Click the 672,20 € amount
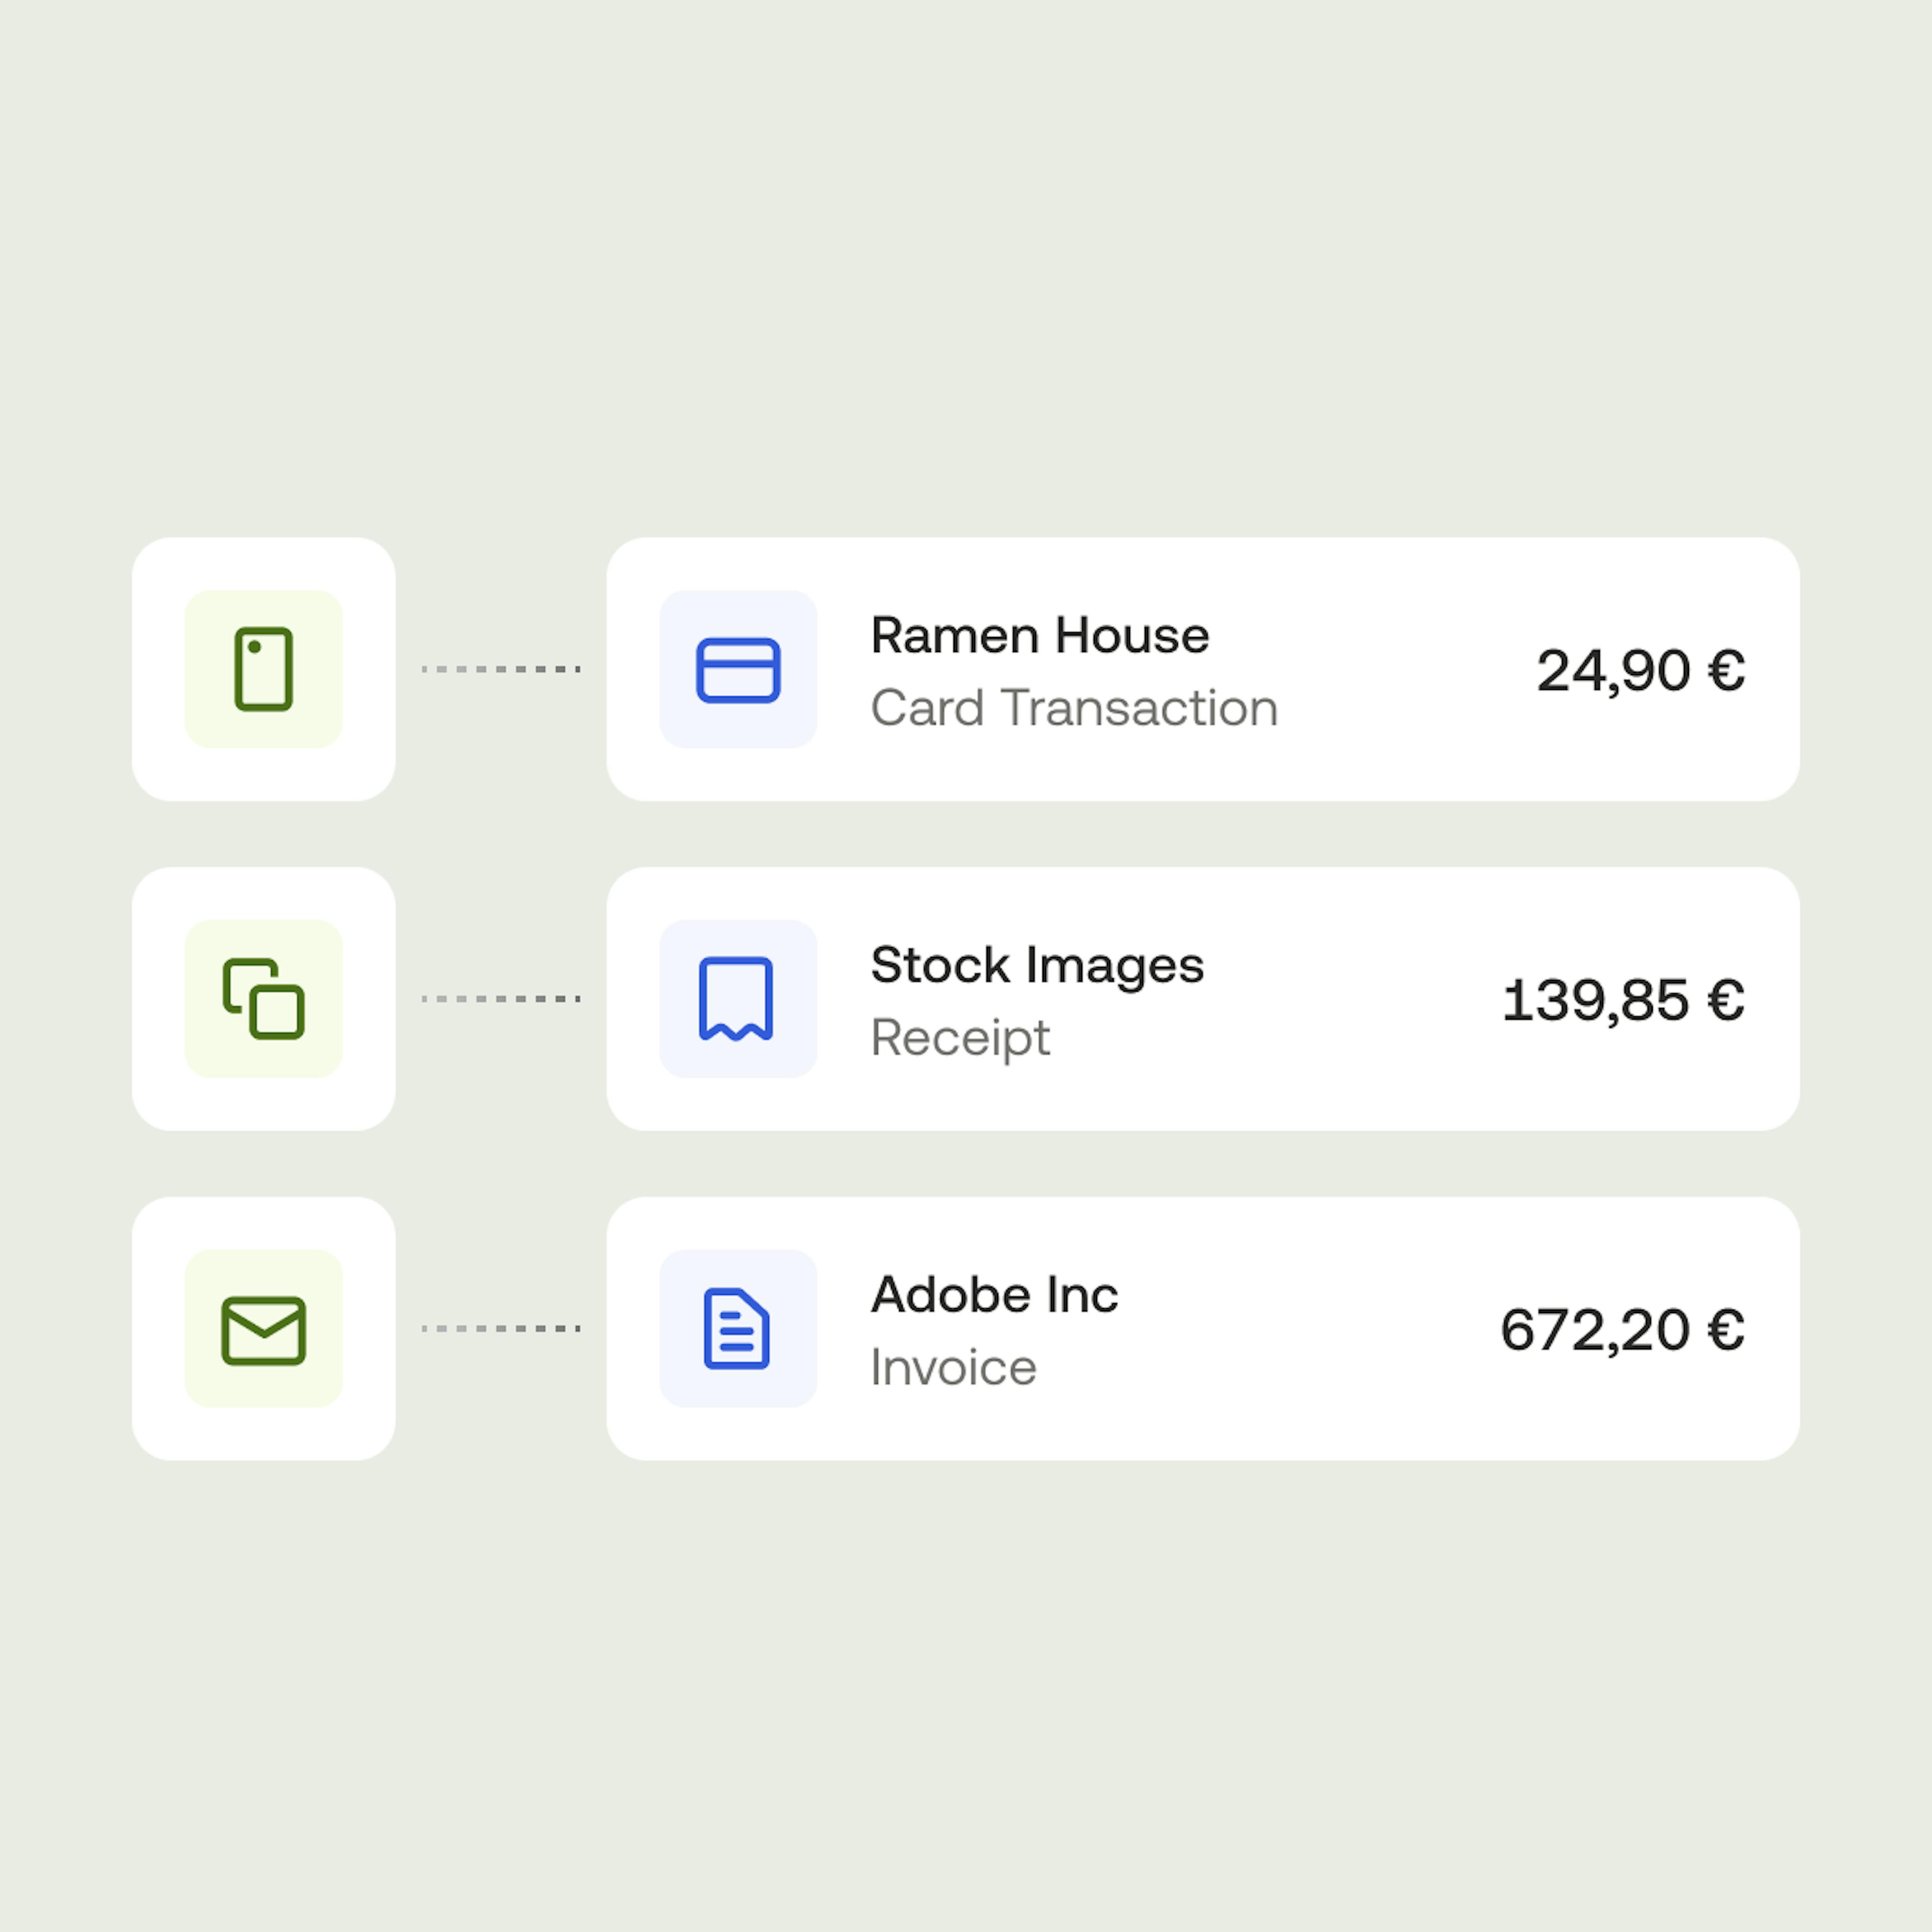 tap(1622, 1330)
